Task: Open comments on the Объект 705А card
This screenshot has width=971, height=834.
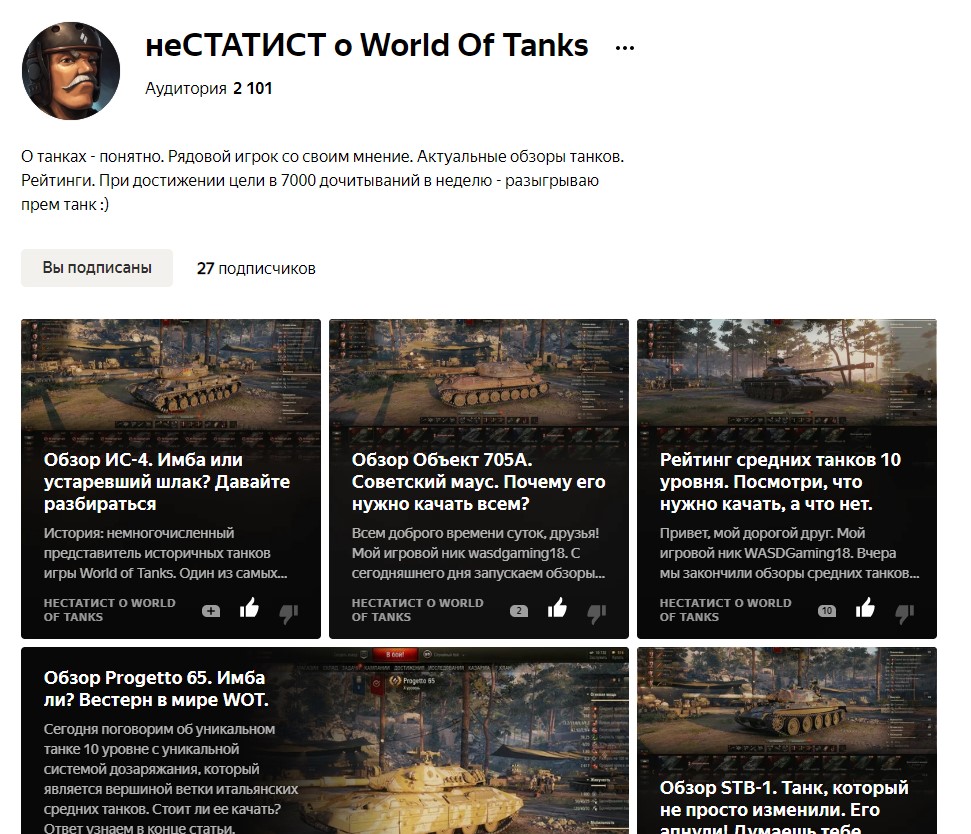Action: 519,611
